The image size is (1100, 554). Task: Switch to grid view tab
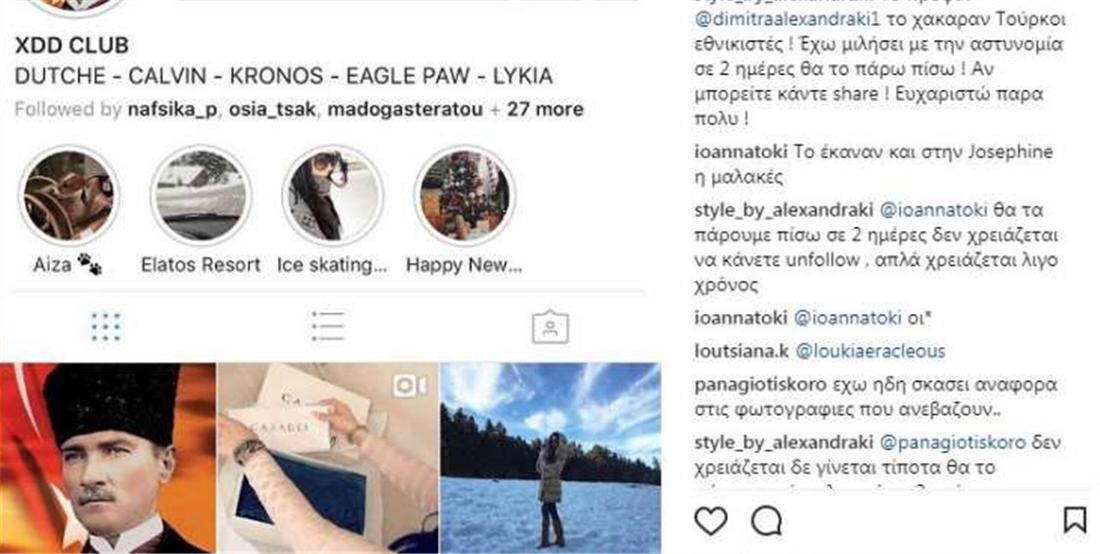coord(105,327)
